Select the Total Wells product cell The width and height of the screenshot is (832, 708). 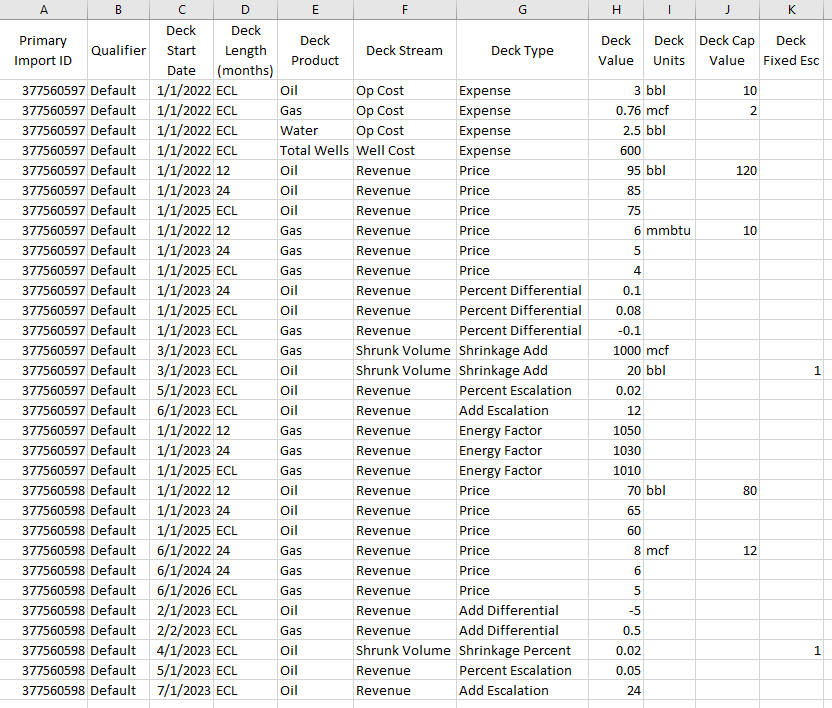click(x=315, y=150)
